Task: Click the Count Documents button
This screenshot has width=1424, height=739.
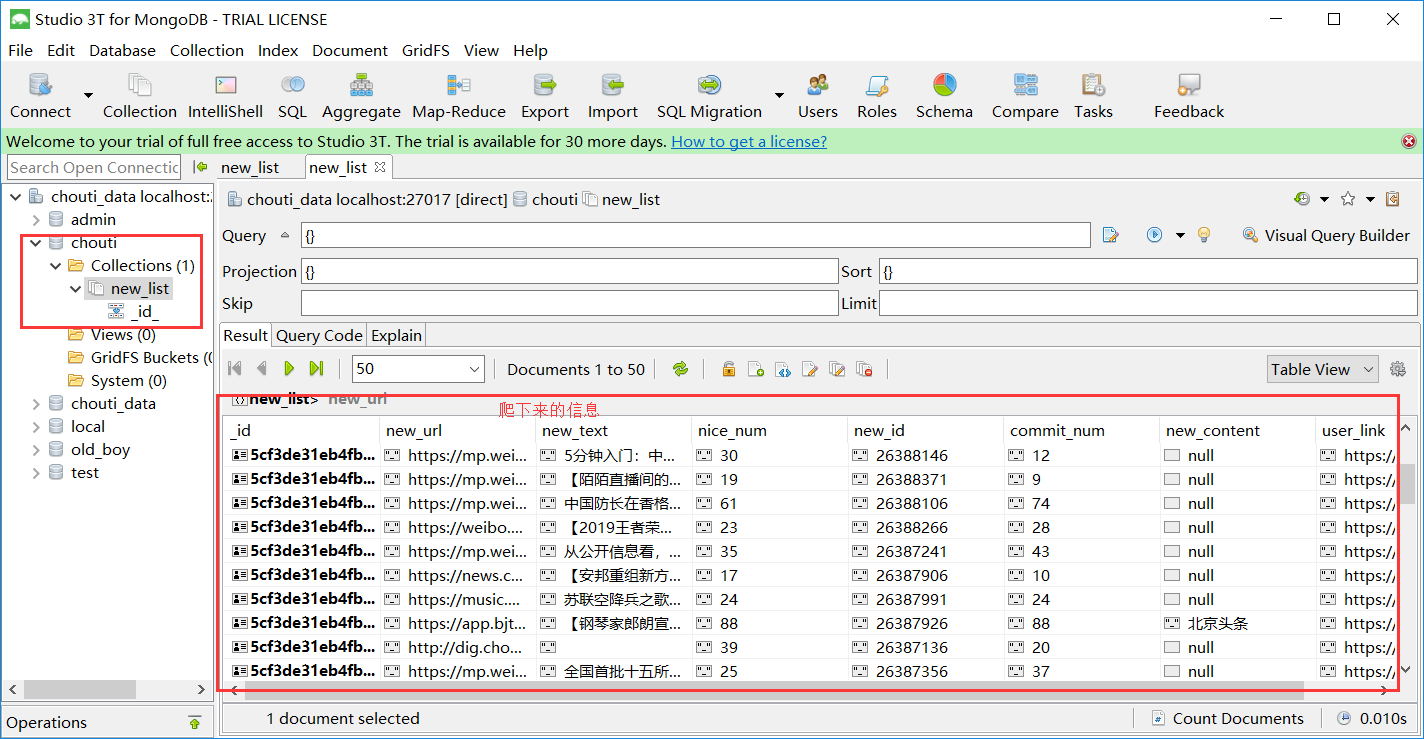Action: pyautogui.click(x=1228, y=718)
